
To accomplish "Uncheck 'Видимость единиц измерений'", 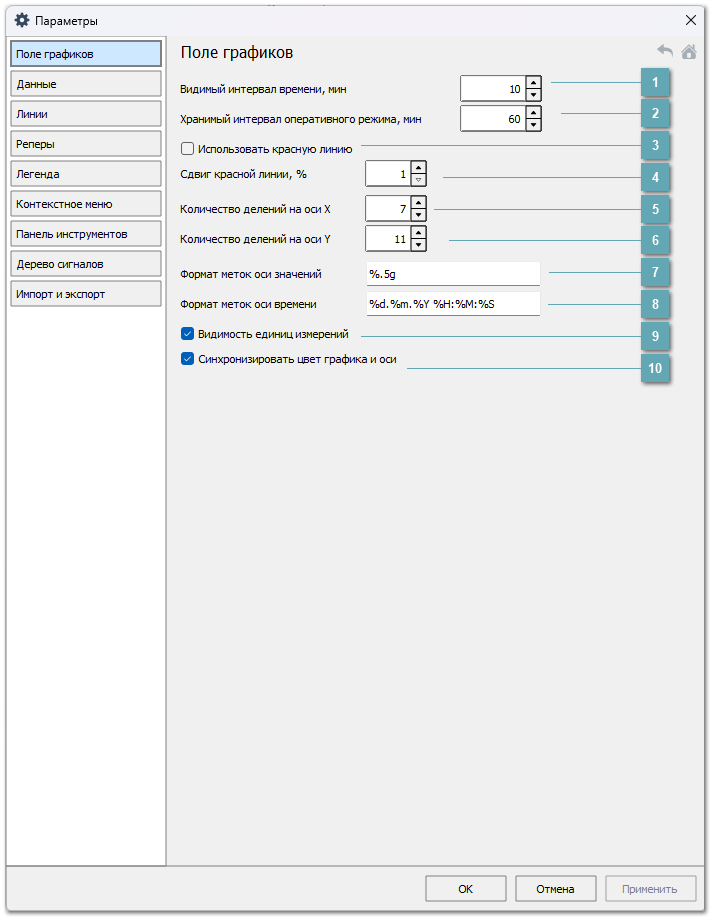I will [x=187, y=334].
